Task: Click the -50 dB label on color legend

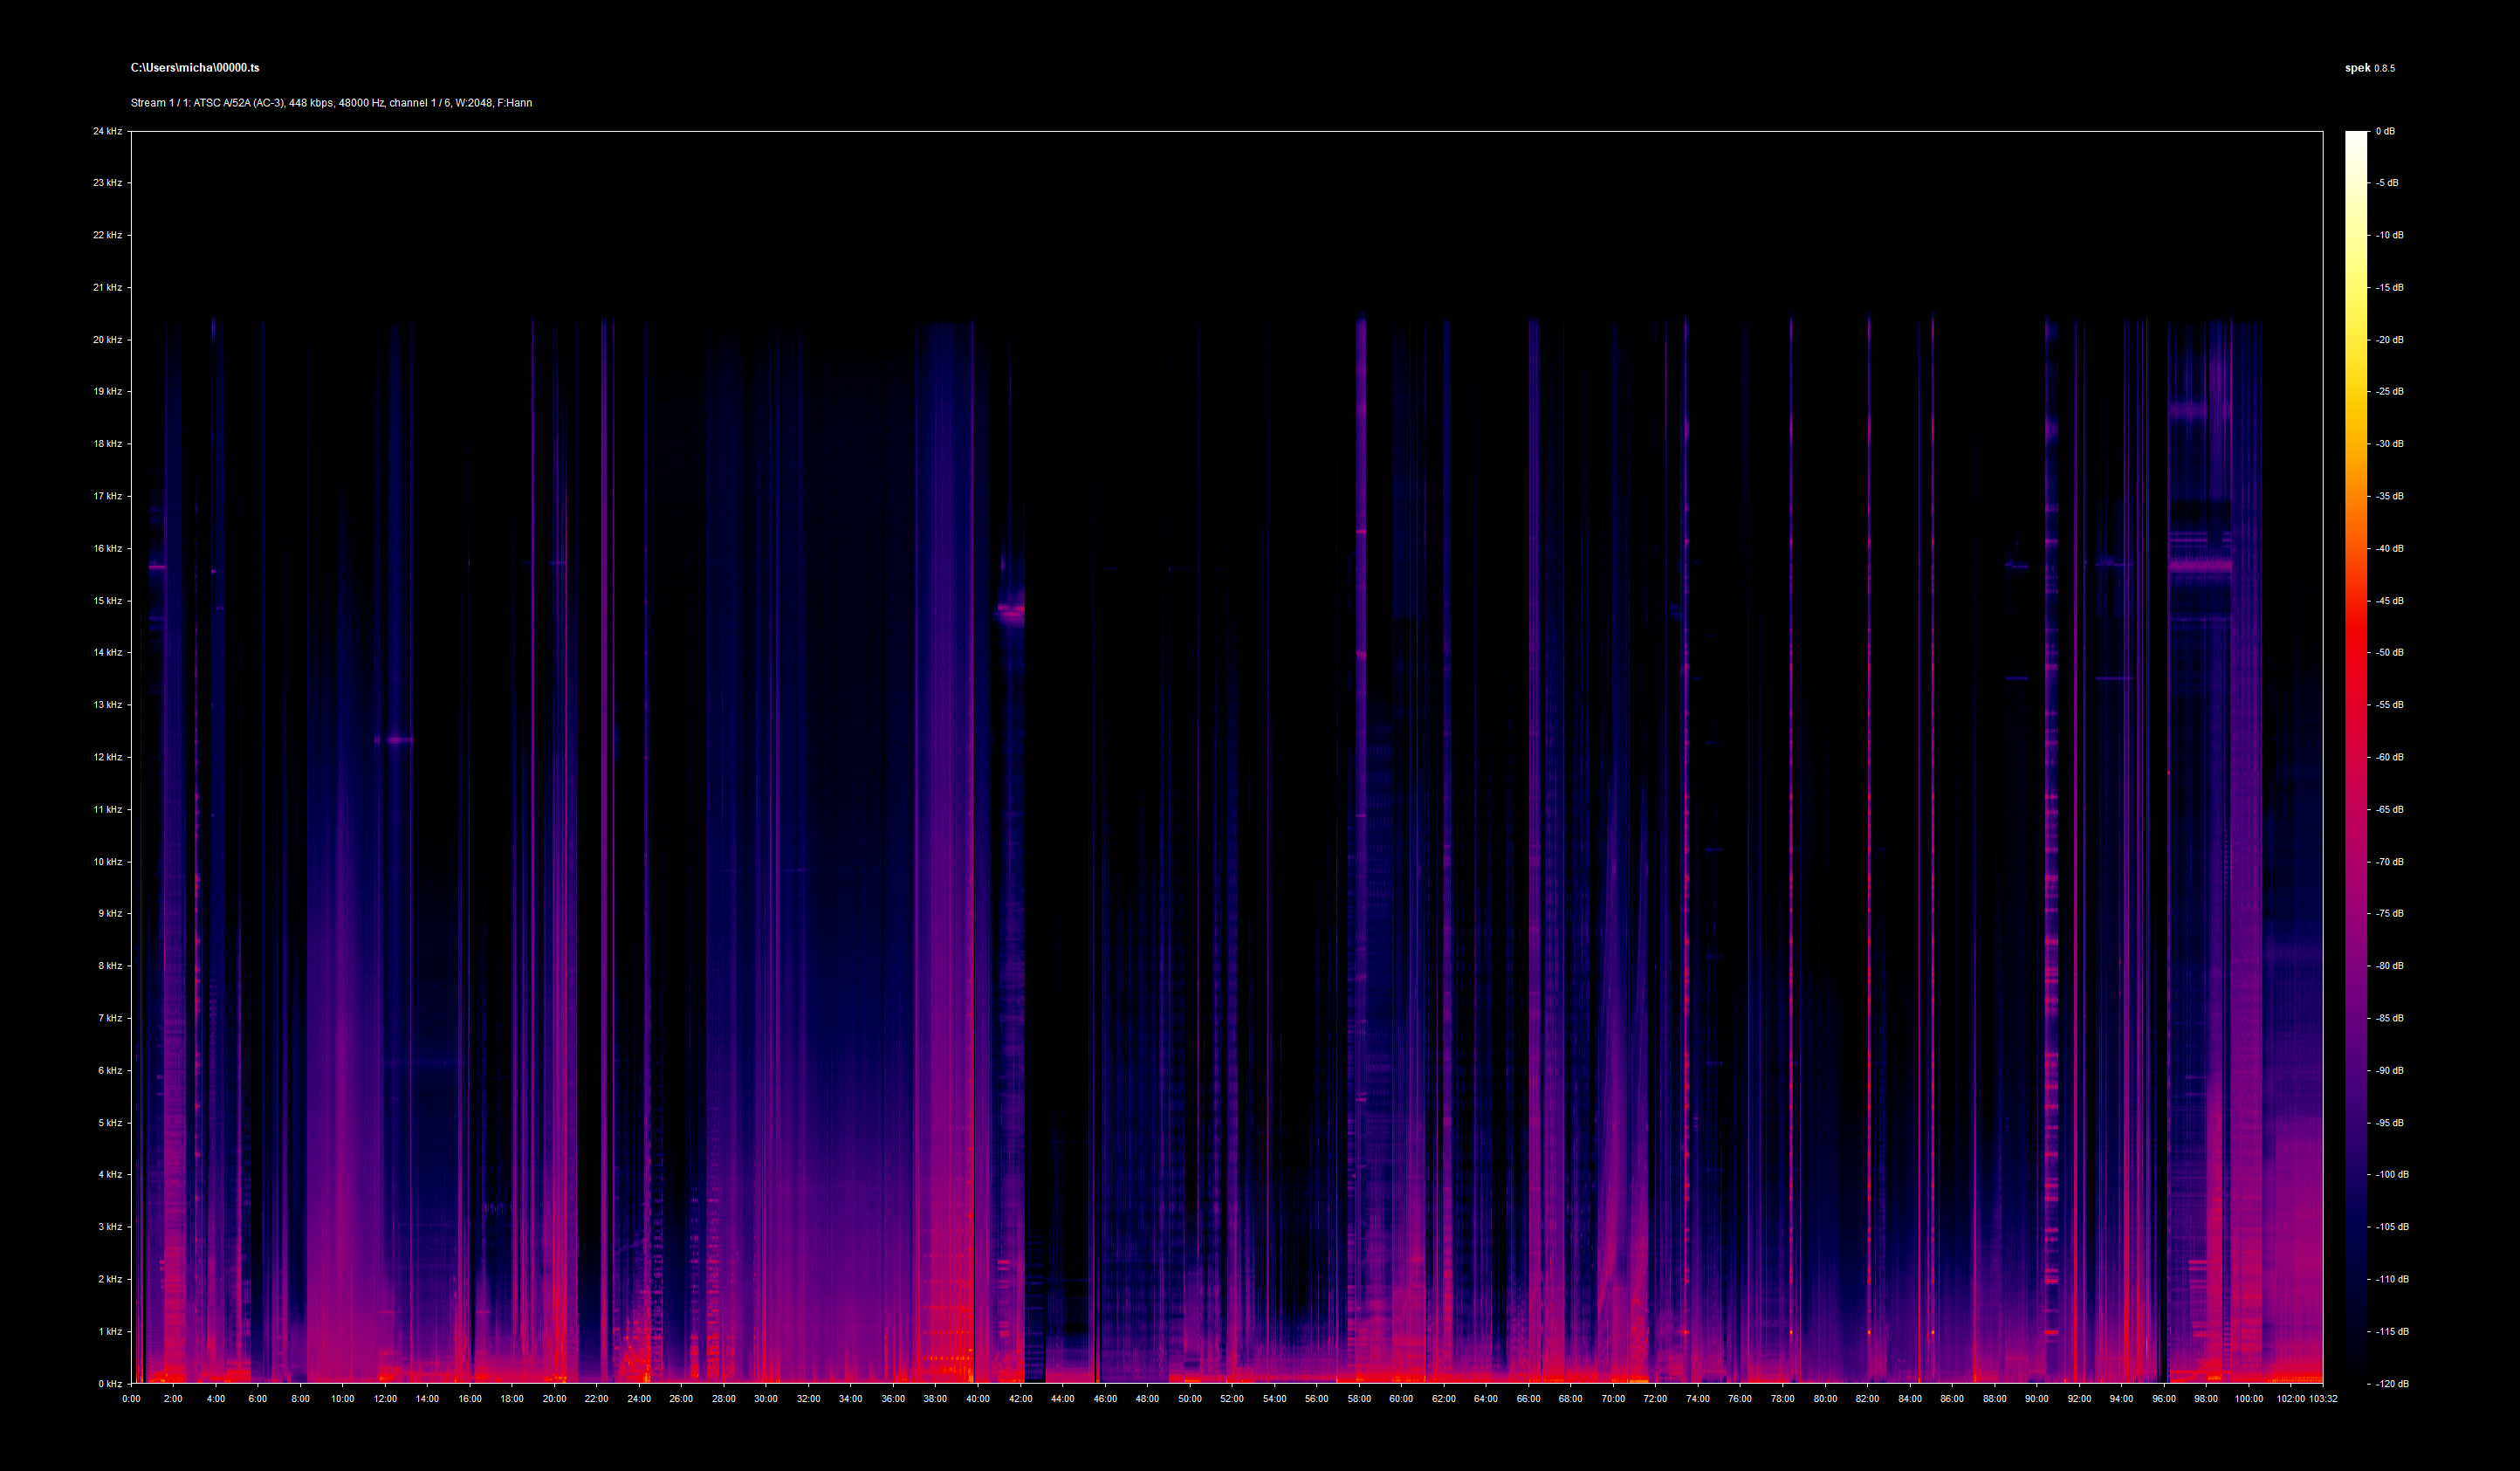Action: point(2389,652)
